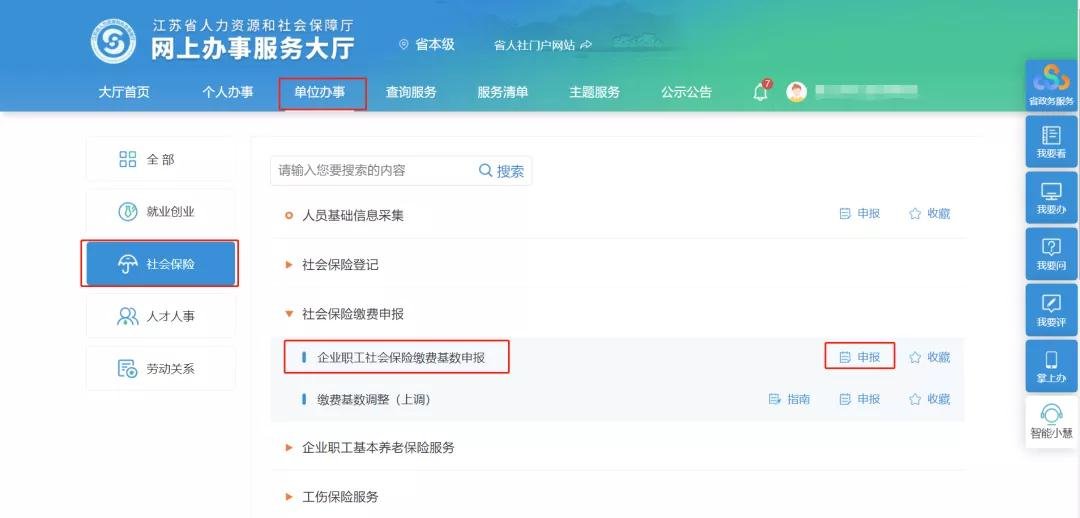Screen dimensions: 1080x518
Task: Open 省政务服务 from right sidebar
Action: (x=1050, y=84)
